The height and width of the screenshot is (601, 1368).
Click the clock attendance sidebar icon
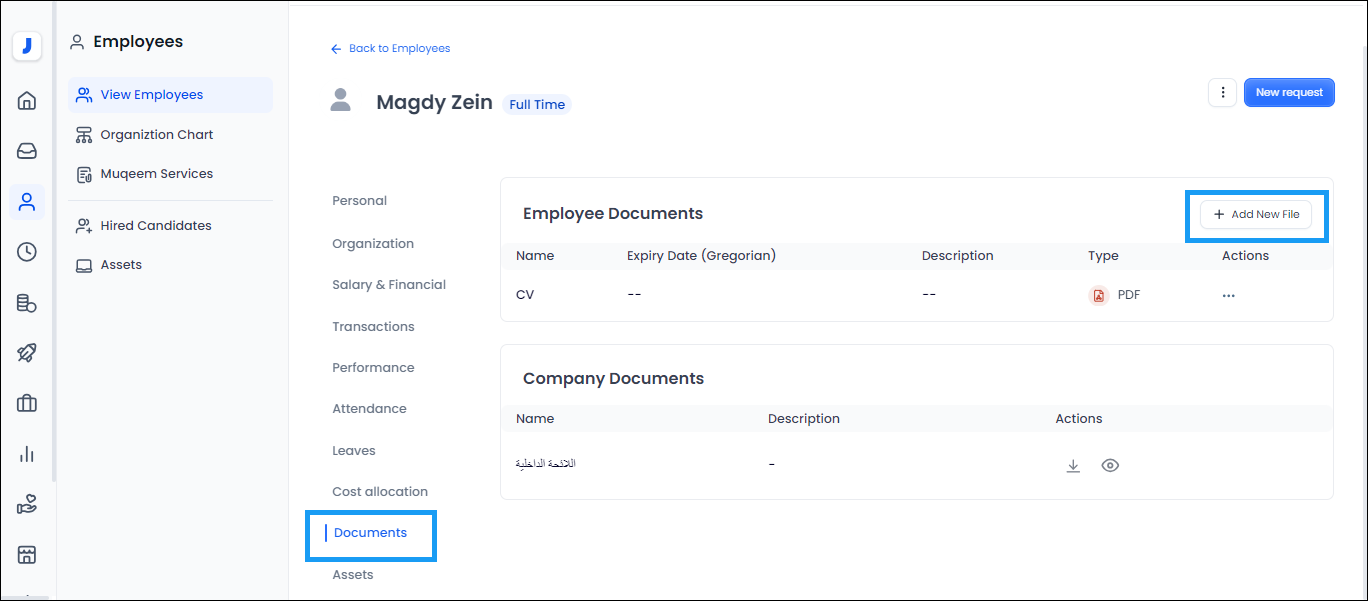[27, 252]
